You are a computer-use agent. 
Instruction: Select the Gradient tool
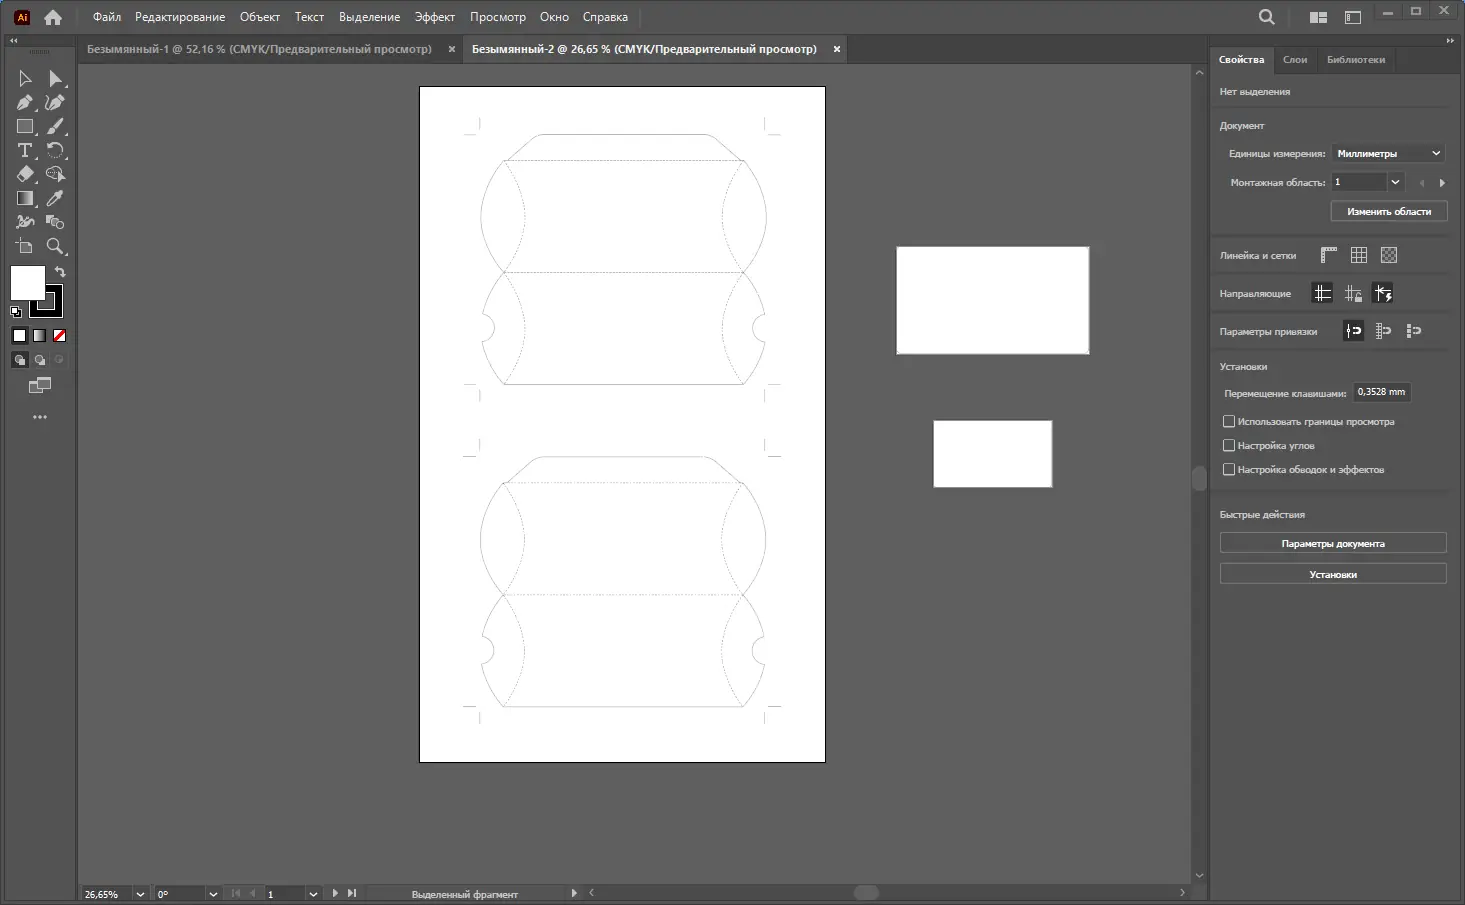click(25, 199)
